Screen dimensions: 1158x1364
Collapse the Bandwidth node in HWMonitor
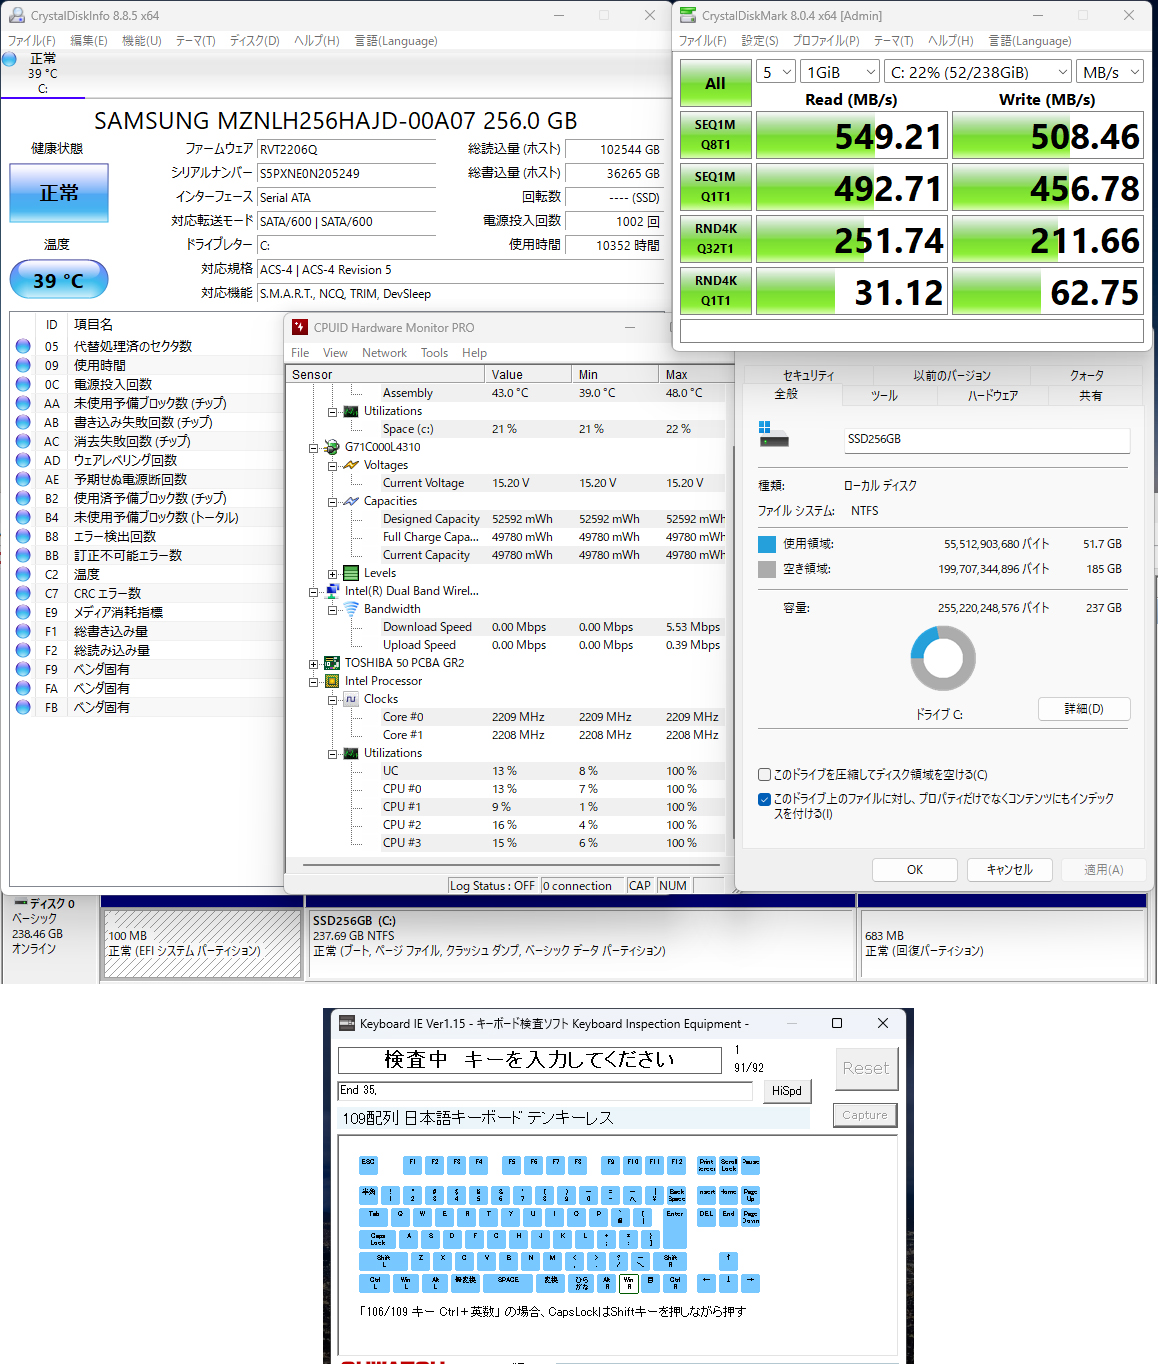point(332,610)
